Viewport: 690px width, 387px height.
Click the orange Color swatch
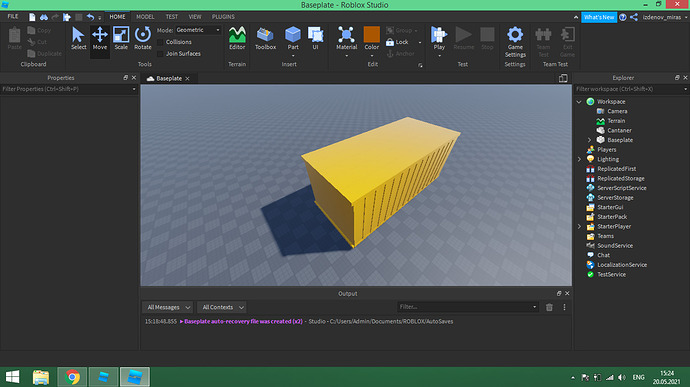click(371, 34)
